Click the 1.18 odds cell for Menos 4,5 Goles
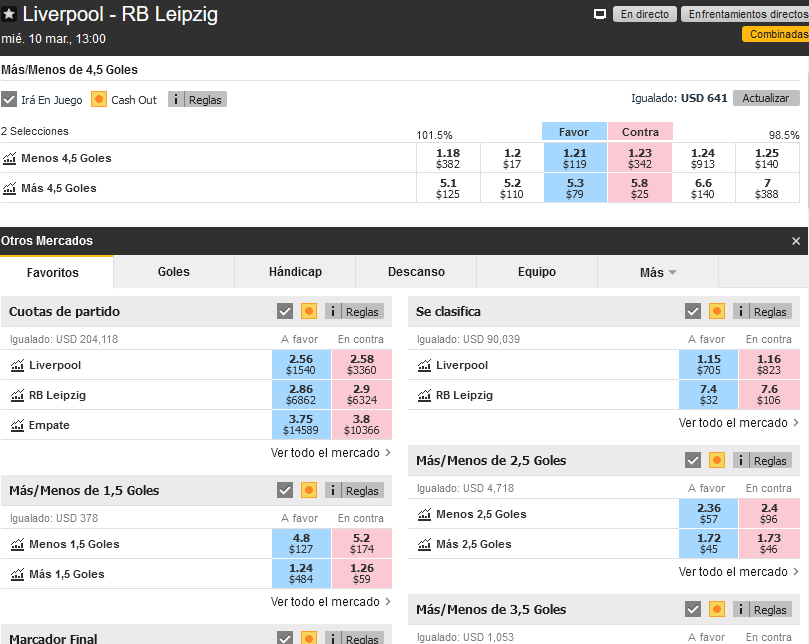This screenshot has width=809, height=644. pos(448,158)
